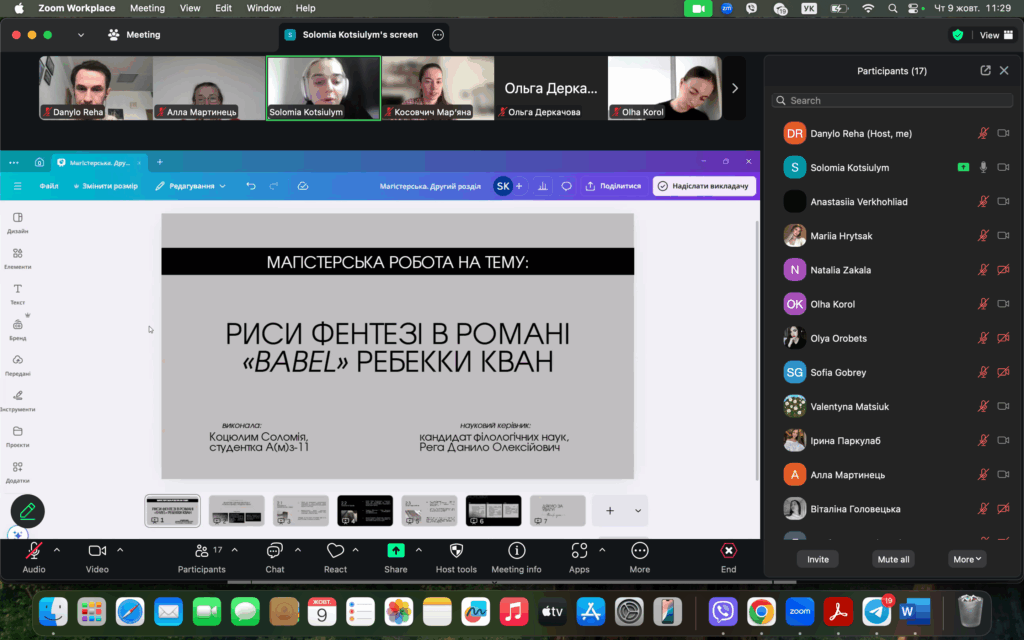The height and width of the screenshot is (640, 1024).
Task: Click the Mute all button
Action: click(892, 559)
